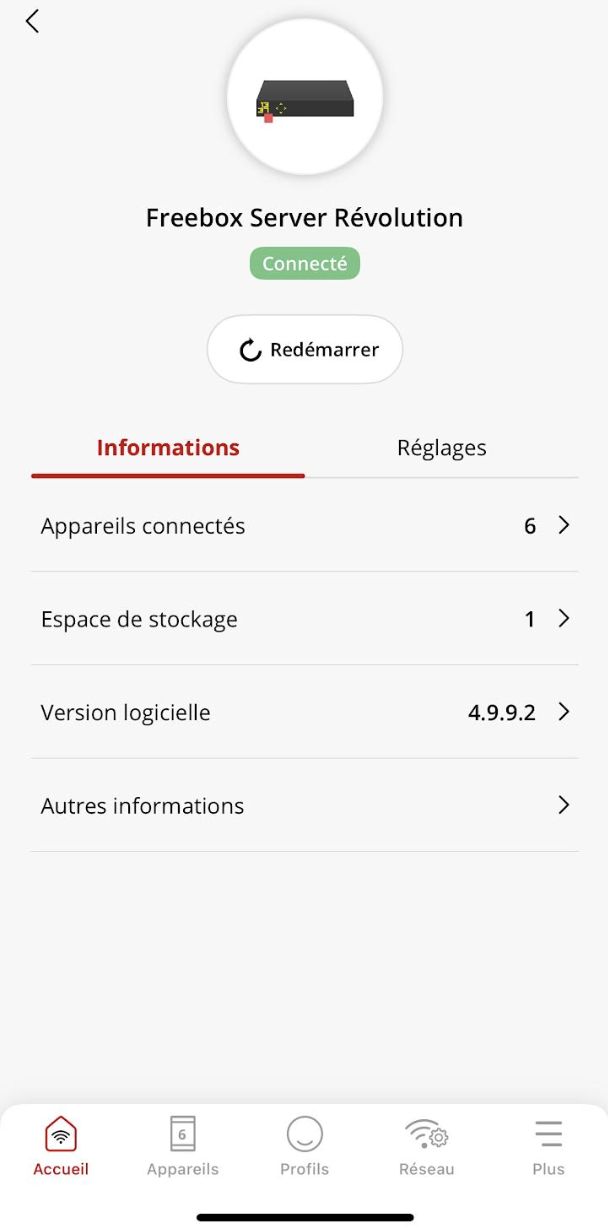This screenshot has width=608, height=1228.
Task: Open the Appareils devices icon
Action: 183,1135
